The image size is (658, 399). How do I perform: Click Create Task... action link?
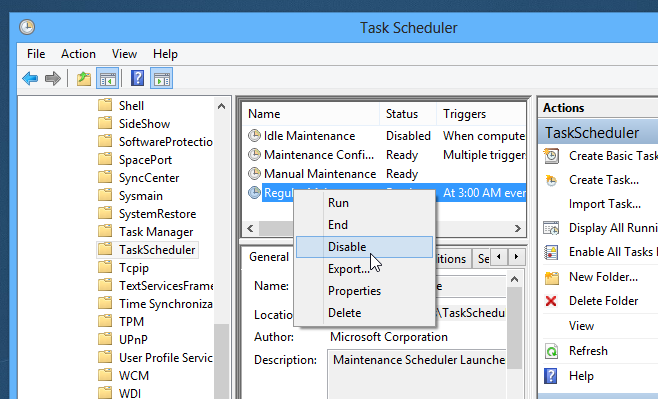pyautogui.click(x=604, y=180)
